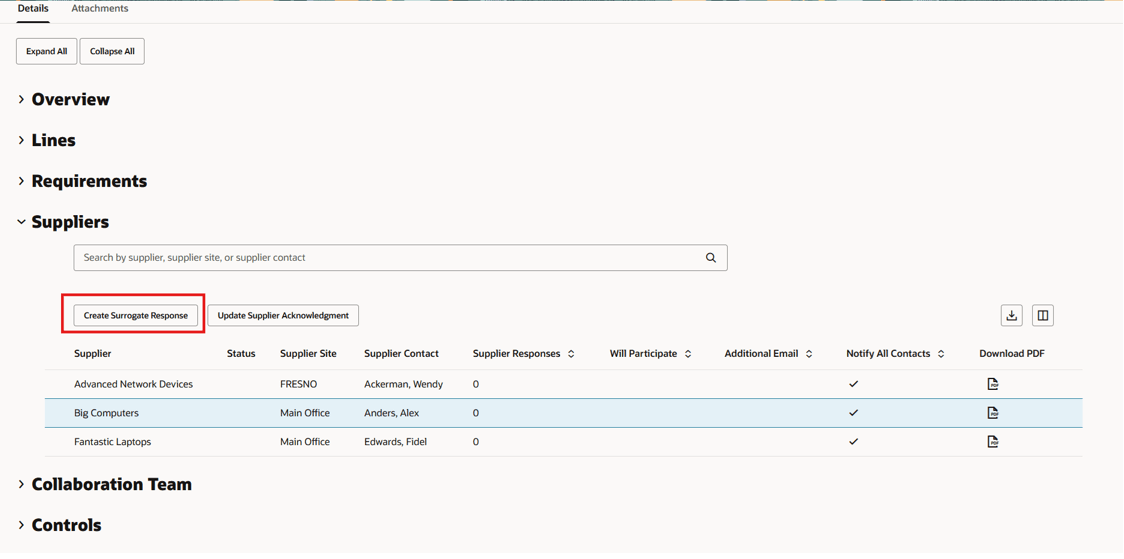Expand the Requirements section

click(x=22, y=181)
